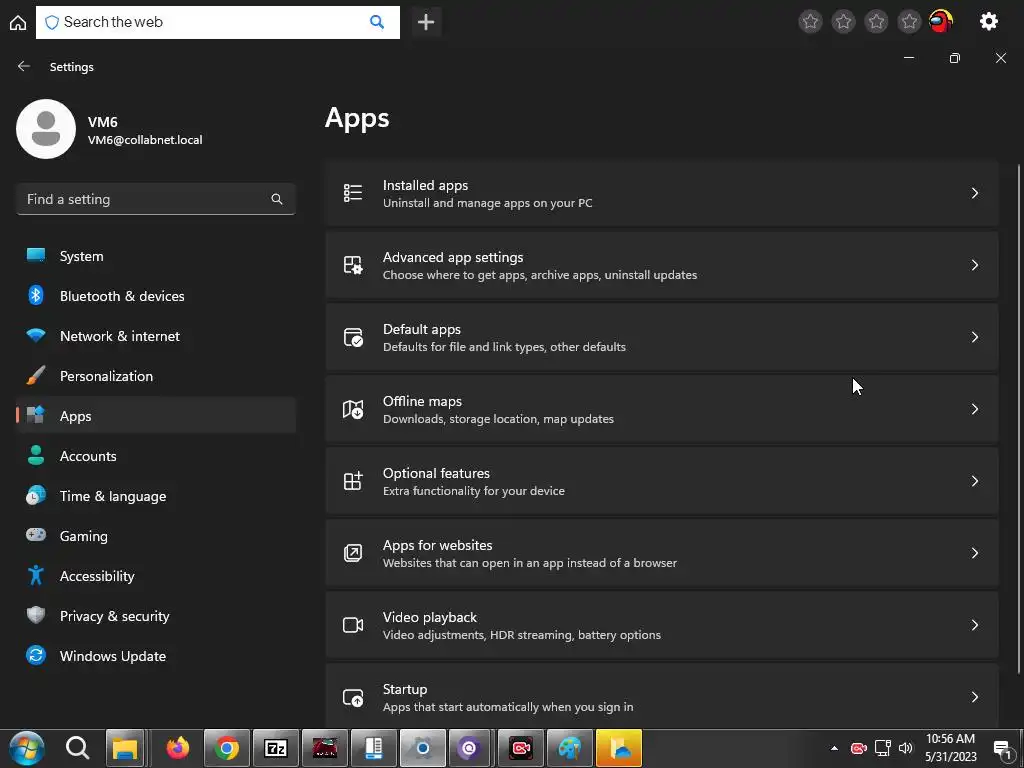The height and width of the screenshot is (768, 1024).
Task: Click "Downloads, storage location, map updates" text
Action: click(x=498, y=419)
